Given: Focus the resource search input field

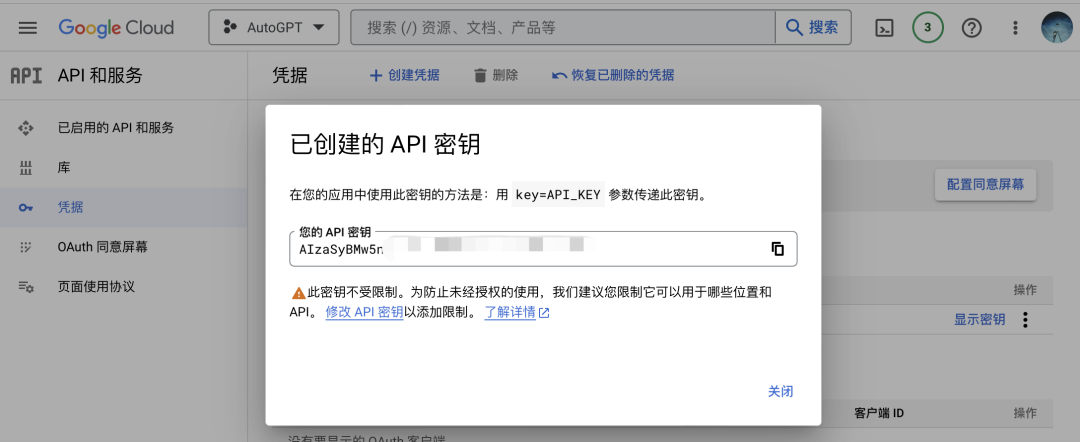Looking at the screenshot, I should tap(563, 28).
